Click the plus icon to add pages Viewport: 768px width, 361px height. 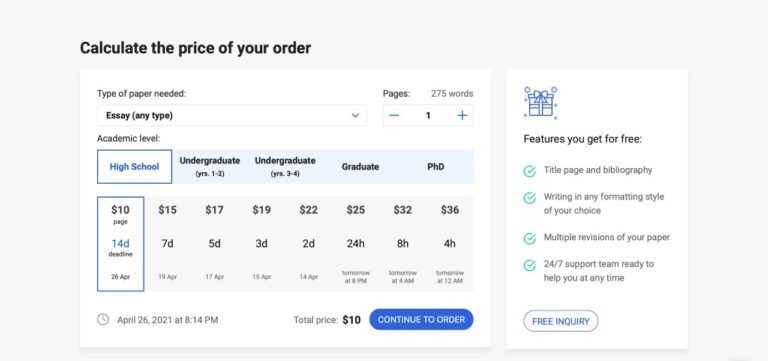point(462,116)
